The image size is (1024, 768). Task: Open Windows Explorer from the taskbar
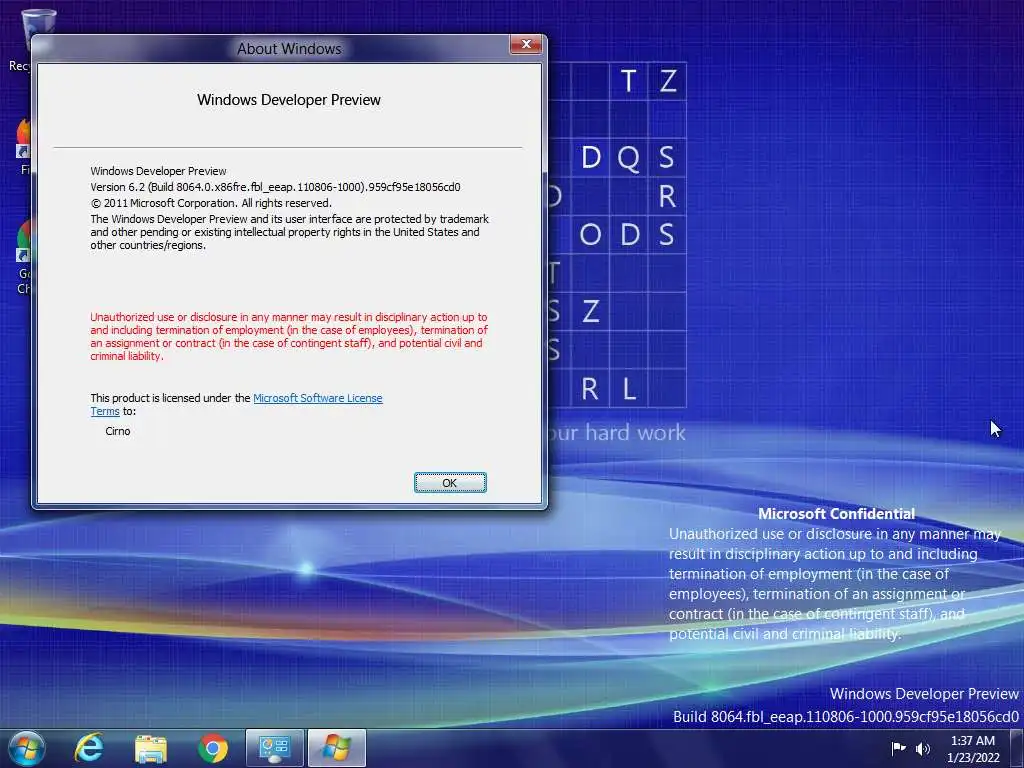(151, 748)
